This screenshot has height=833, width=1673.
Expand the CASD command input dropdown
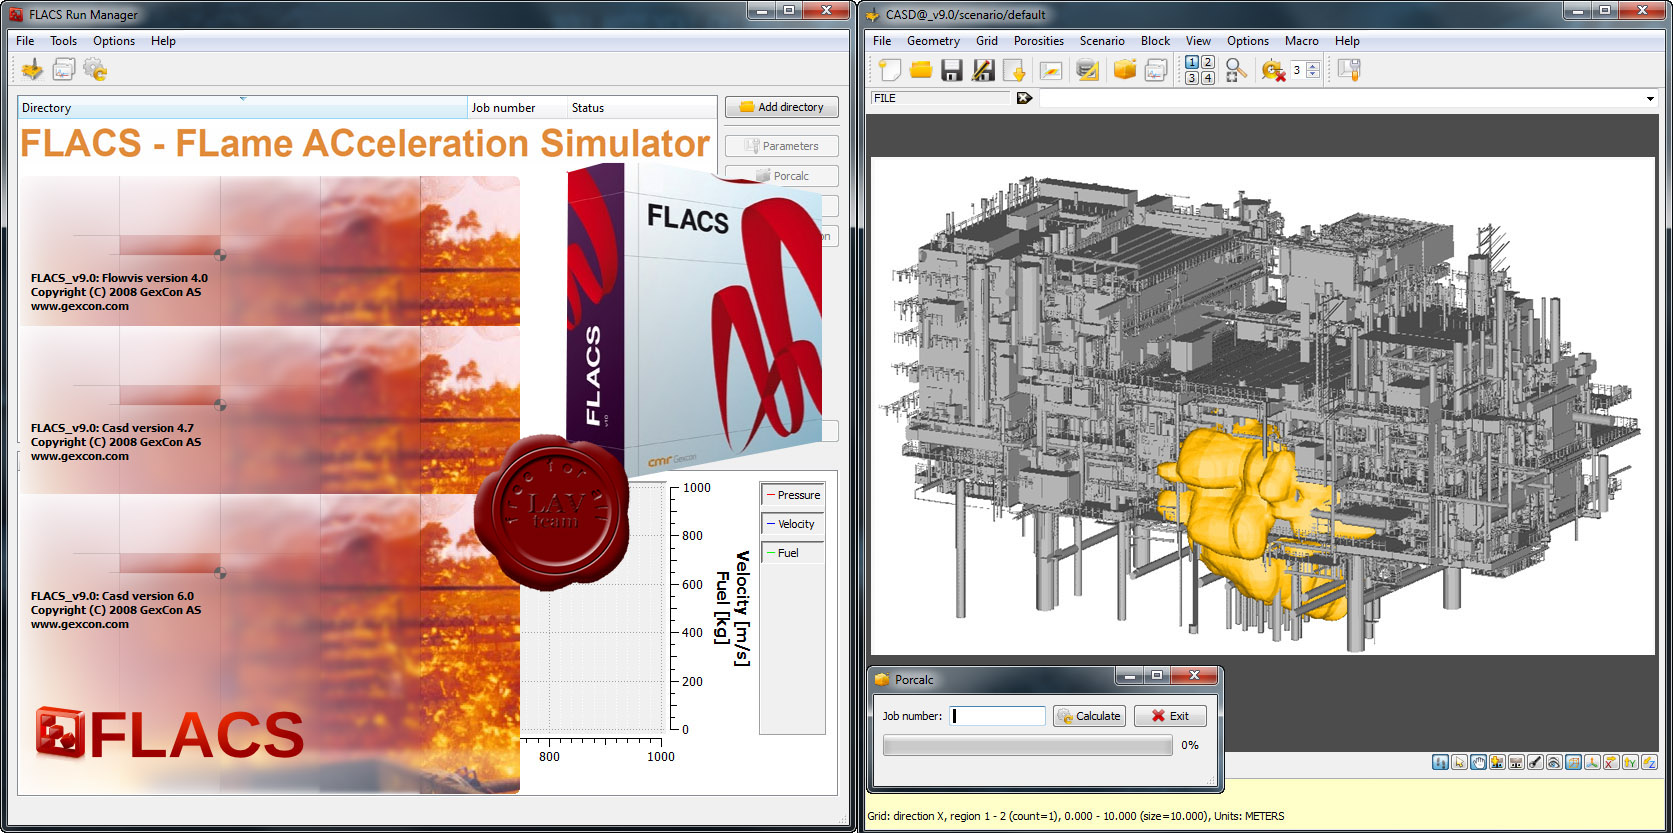1649,98
